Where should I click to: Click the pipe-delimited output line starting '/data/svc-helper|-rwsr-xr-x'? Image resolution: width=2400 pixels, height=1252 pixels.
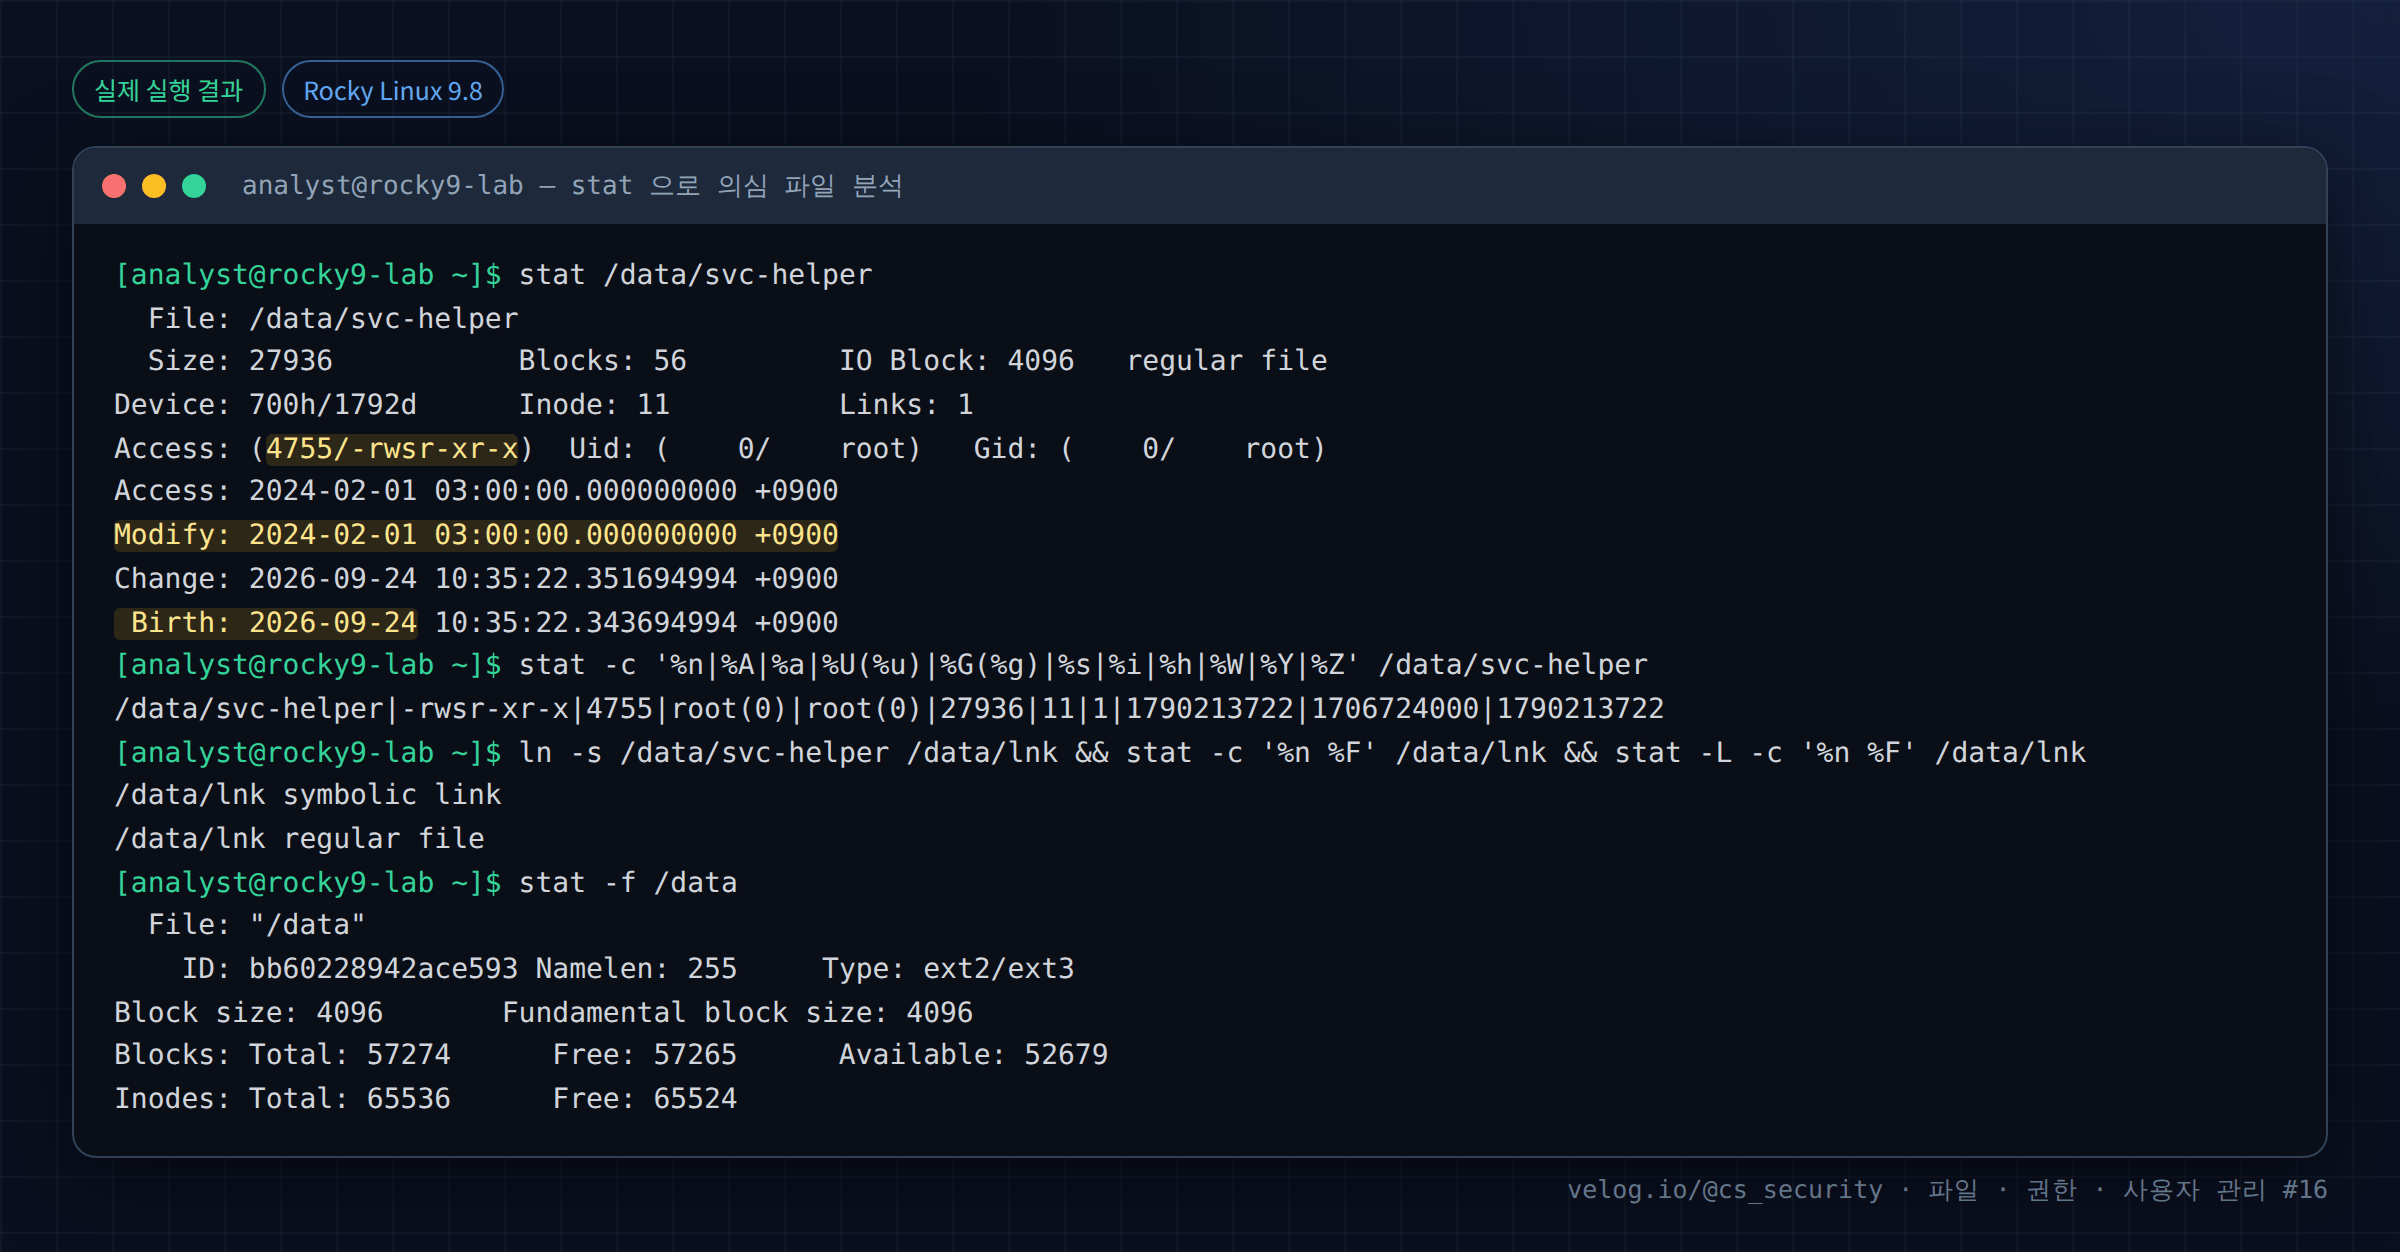[889, 709]
